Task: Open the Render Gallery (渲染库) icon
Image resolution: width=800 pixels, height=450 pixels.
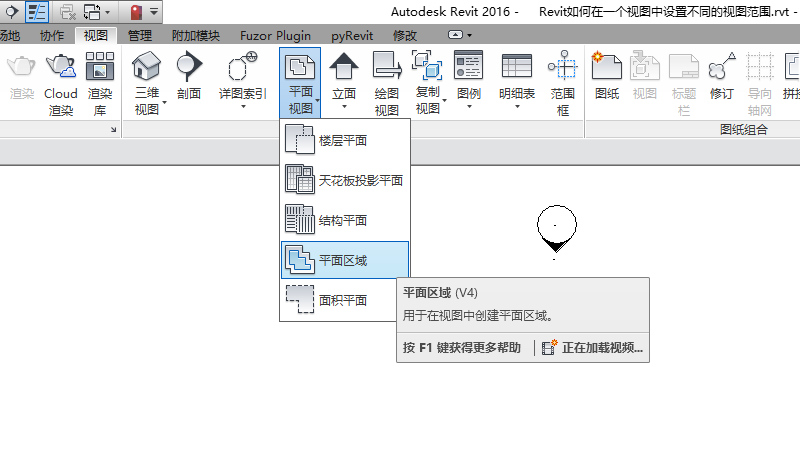Action: (x=99, y=66)
